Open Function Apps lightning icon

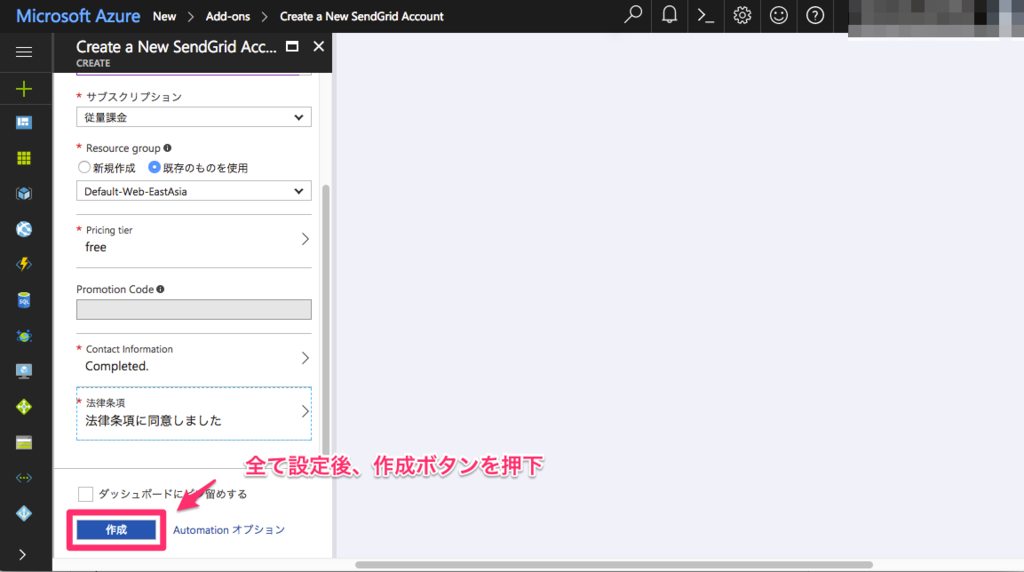(24, 264)
